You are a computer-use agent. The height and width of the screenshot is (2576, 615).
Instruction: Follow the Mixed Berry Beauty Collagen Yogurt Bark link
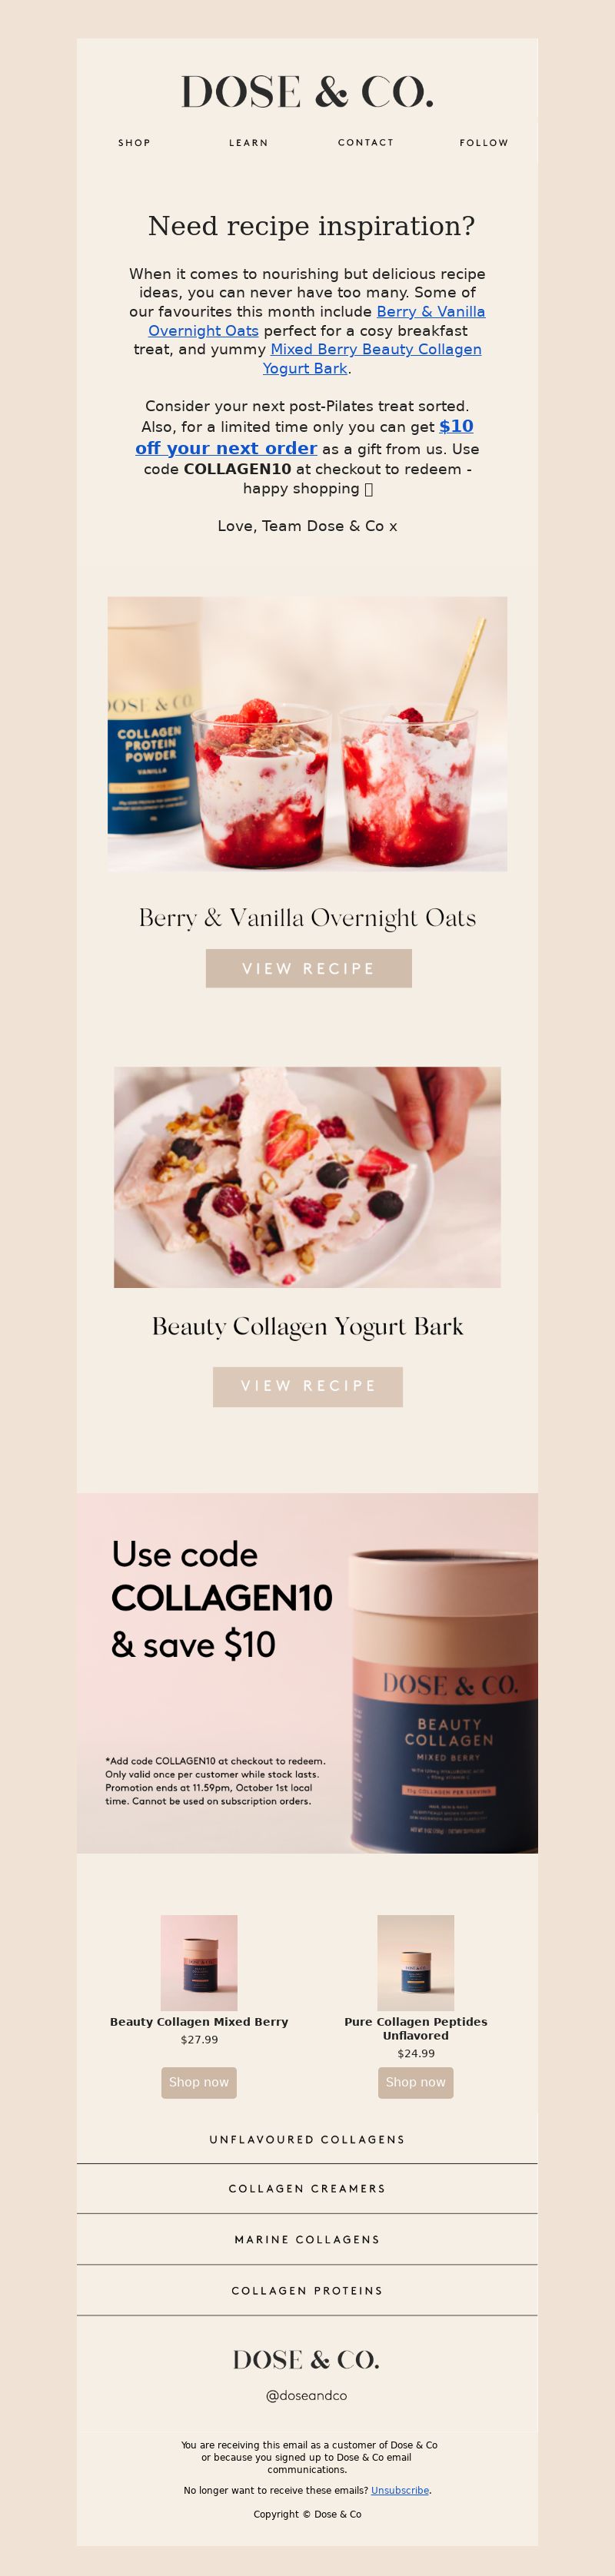[372, 358]
